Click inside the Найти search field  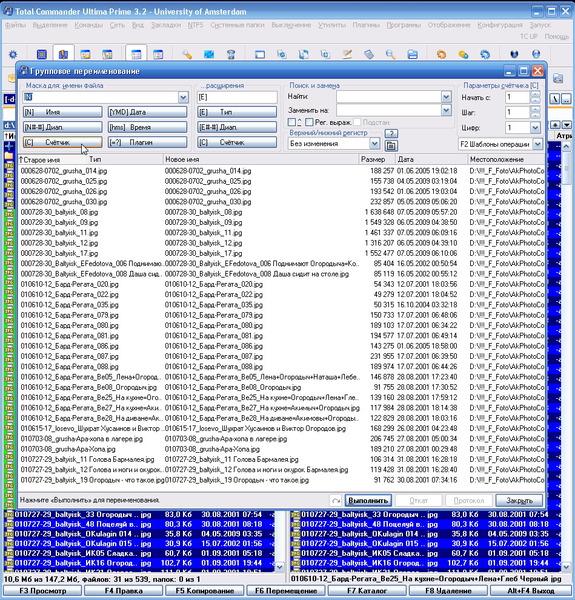[x=389, y=97]
